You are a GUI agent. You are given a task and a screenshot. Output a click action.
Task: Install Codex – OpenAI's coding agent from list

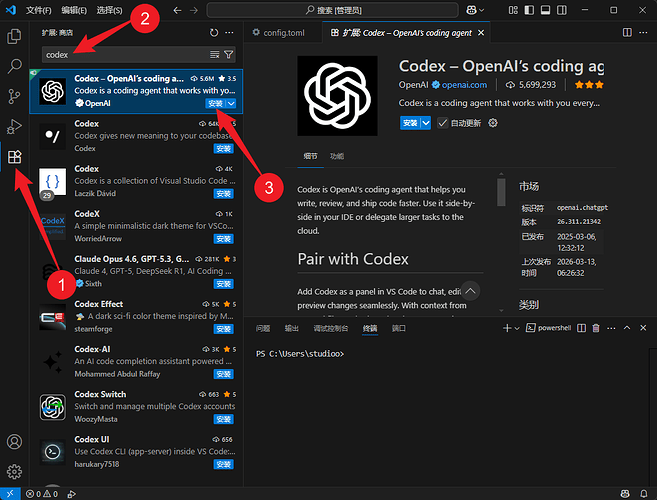[x=215, y=103]
